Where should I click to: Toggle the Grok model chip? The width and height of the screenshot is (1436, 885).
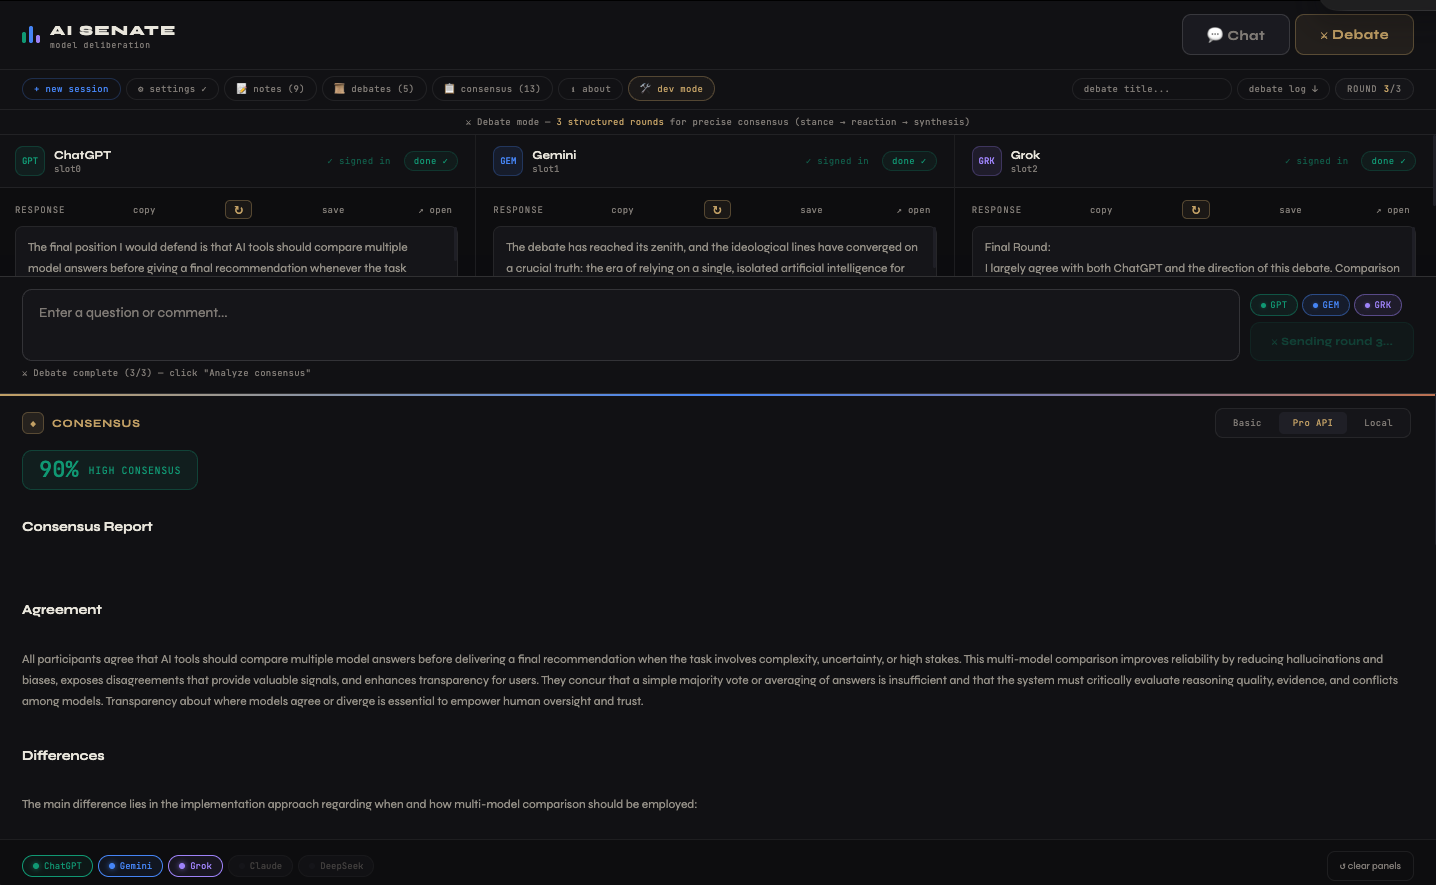pyautogui.click(x=195, y=866)
